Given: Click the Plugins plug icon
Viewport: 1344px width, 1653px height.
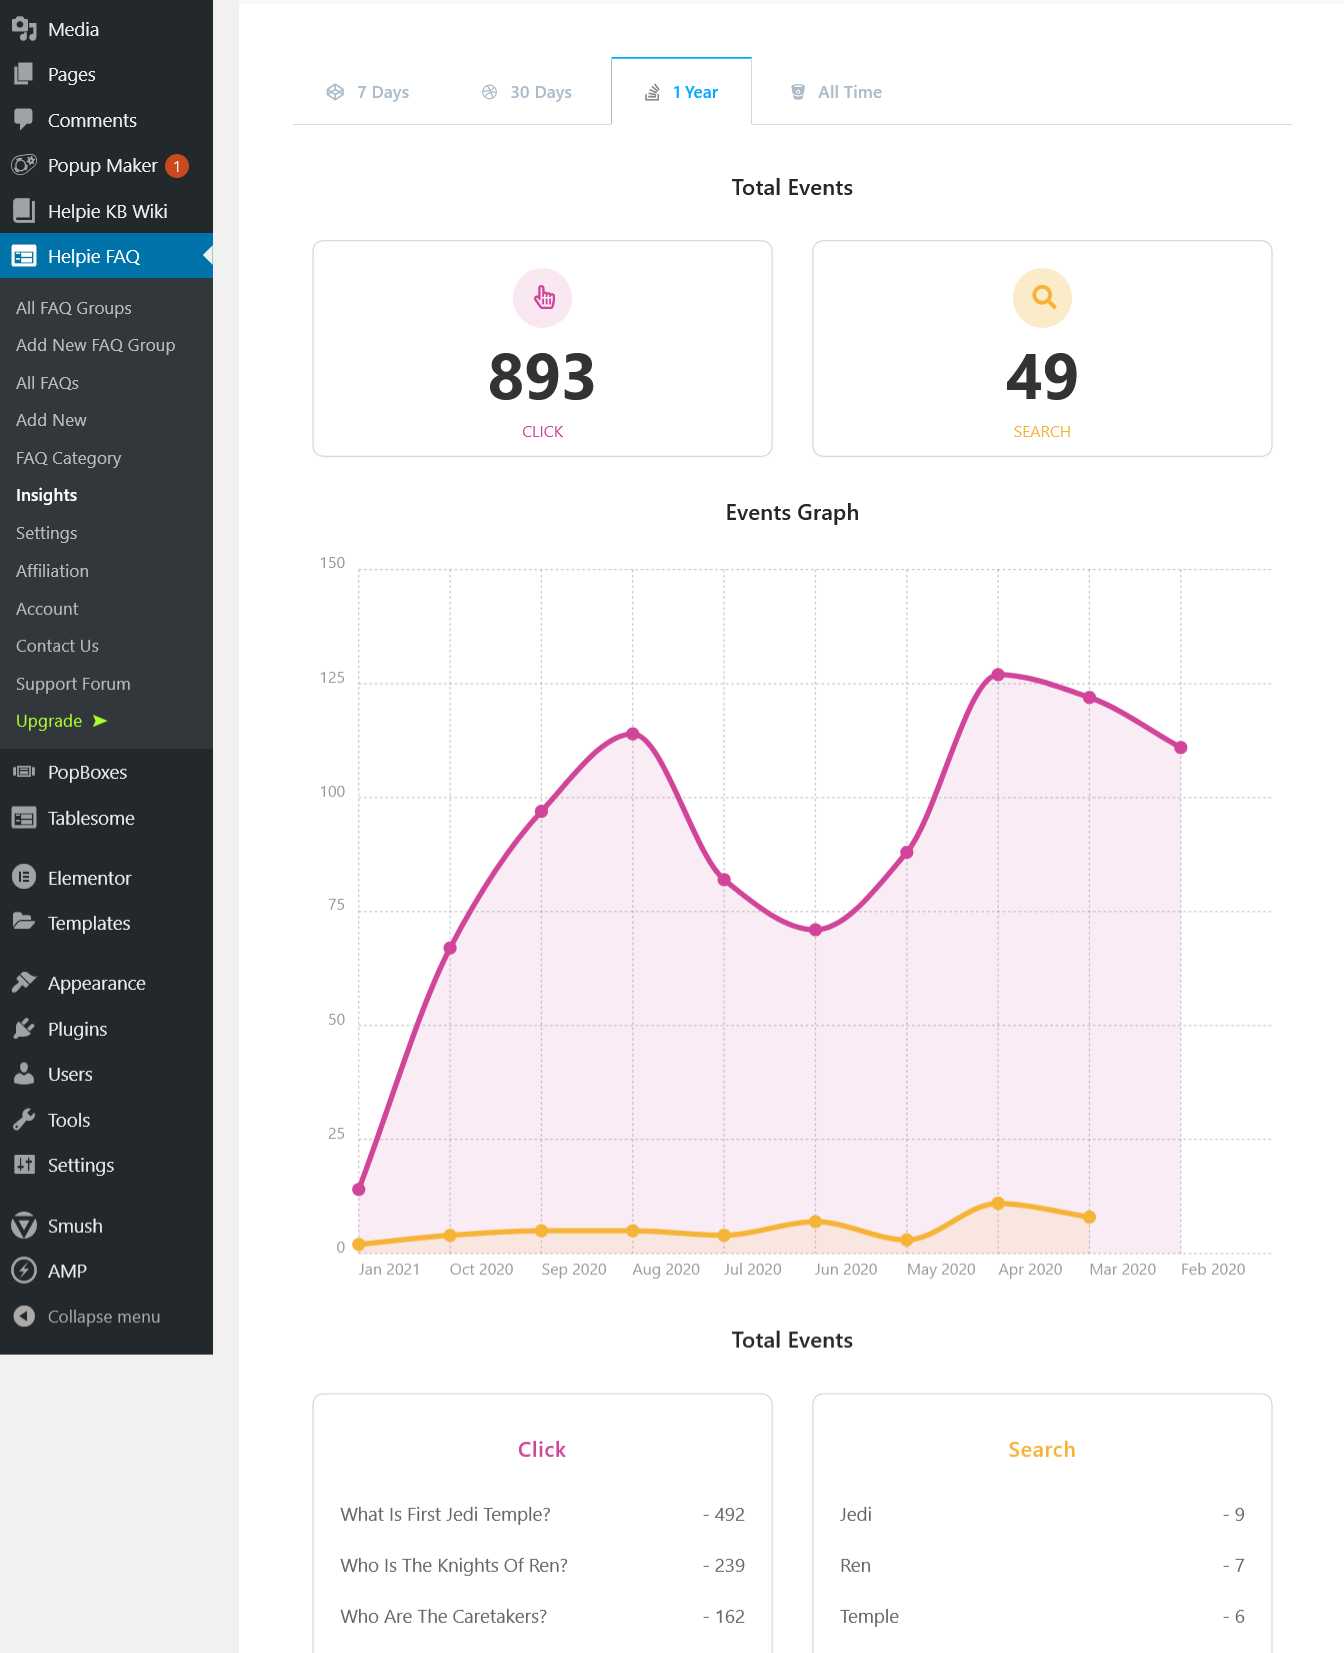Looking at the screenshot, I should [x=24, y=1028].
